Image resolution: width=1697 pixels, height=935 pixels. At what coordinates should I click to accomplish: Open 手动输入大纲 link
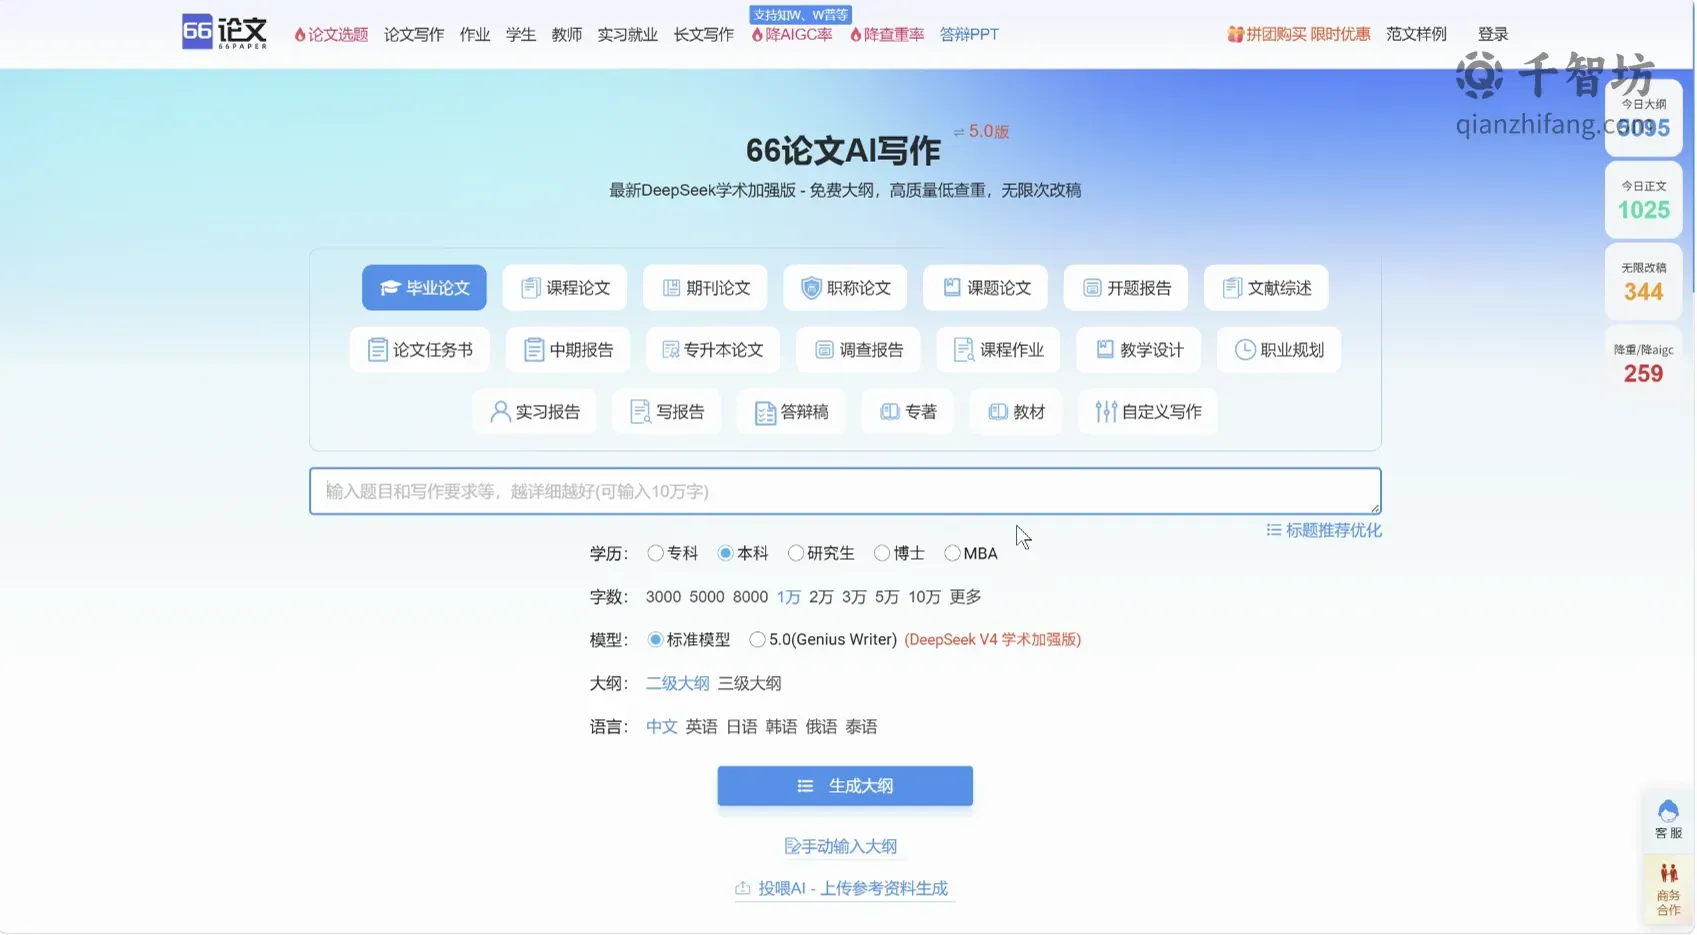tap(841, 846)
